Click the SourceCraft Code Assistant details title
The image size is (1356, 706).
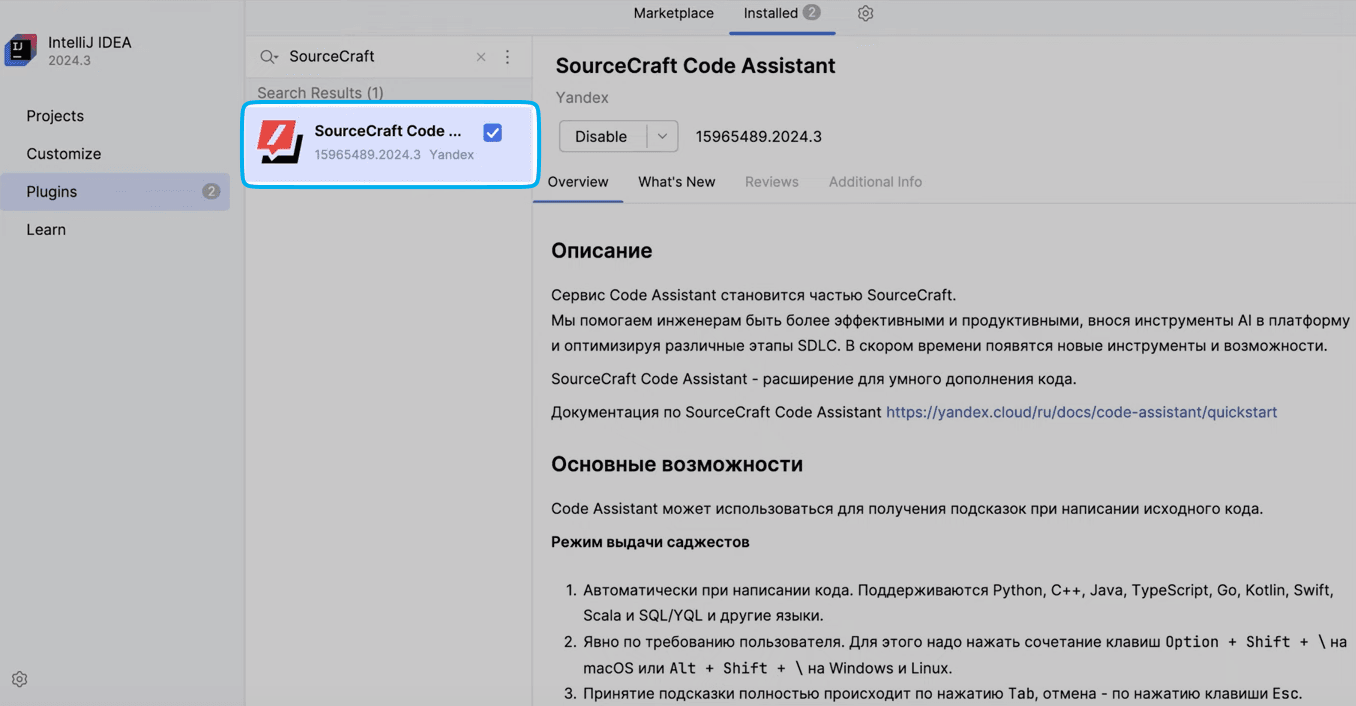click(x=696, y=66)
